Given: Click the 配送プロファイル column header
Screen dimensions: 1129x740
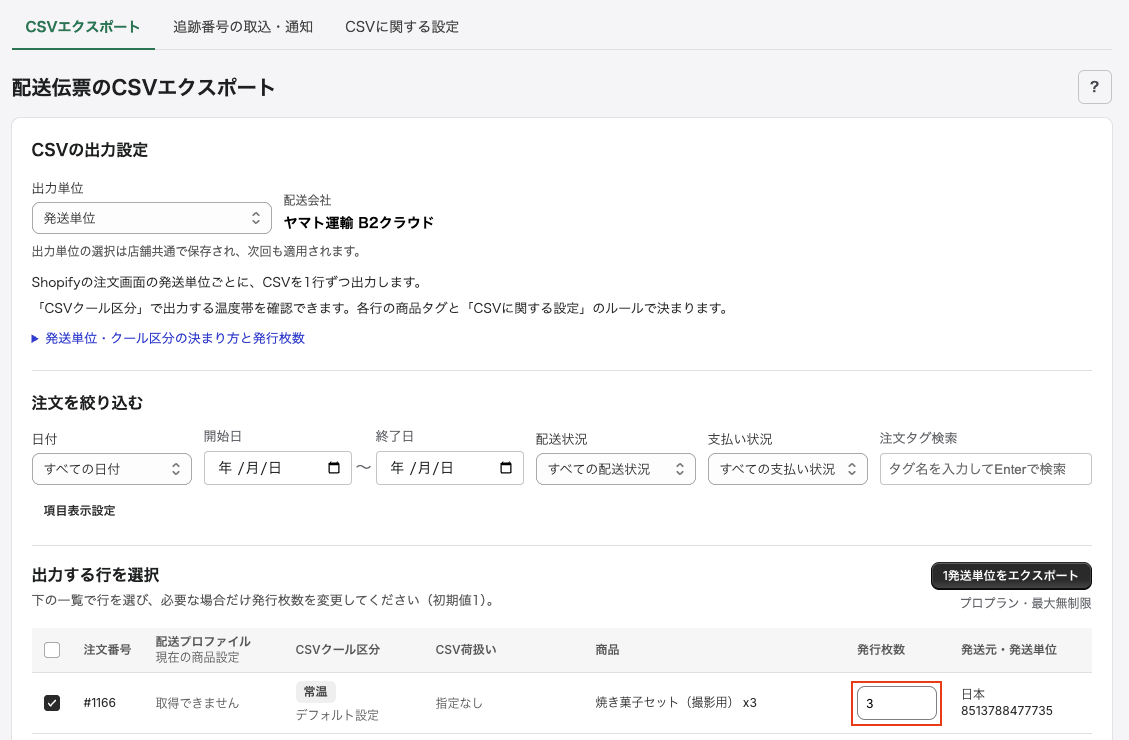Looking at the screenshot, I should tap(203, 641).
